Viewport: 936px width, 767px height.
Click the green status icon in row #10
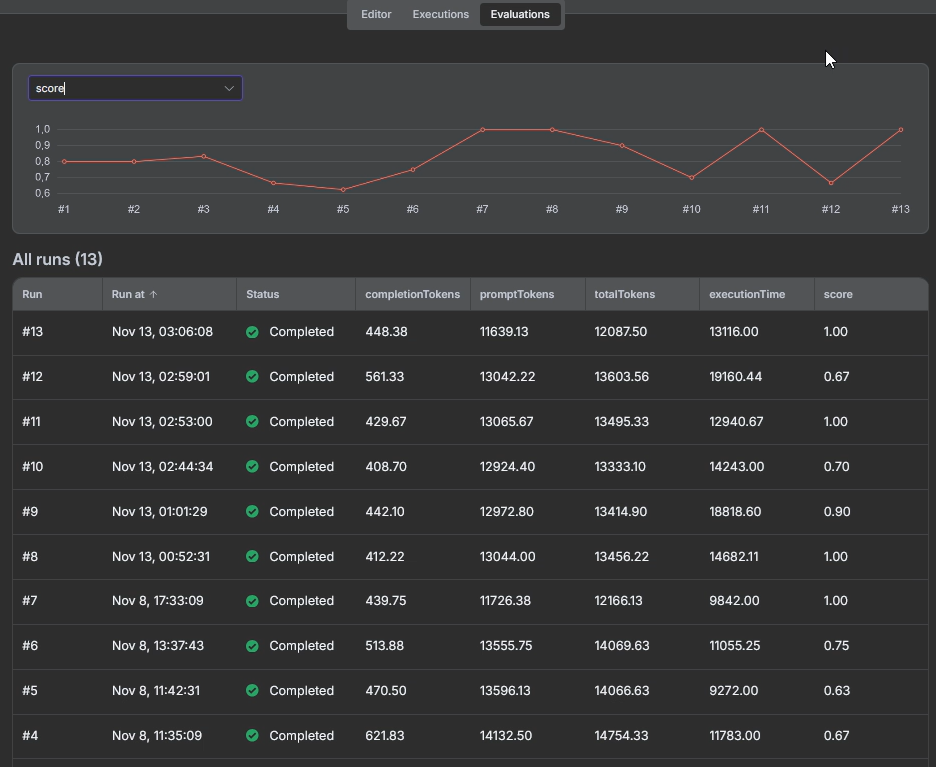tap(252, 467)
